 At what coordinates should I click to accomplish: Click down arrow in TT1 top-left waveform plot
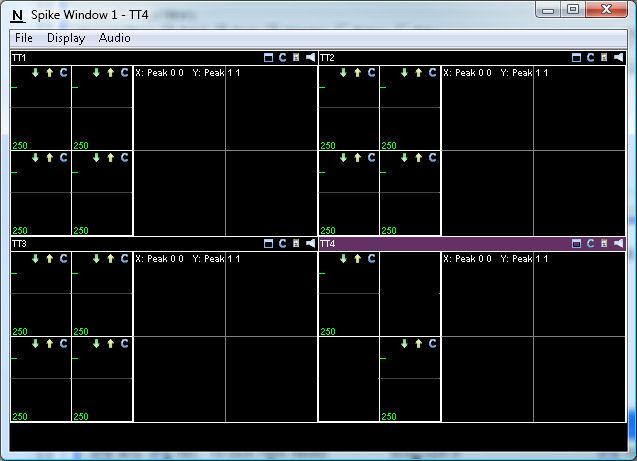click(35, 73)
